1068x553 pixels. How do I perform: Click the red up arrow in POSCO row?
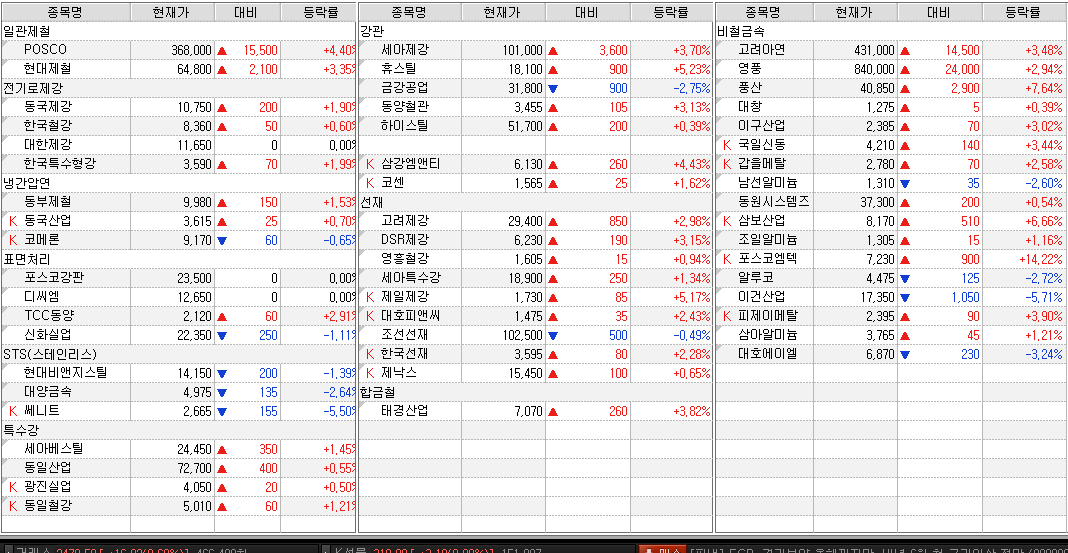(x=222, y=50)
